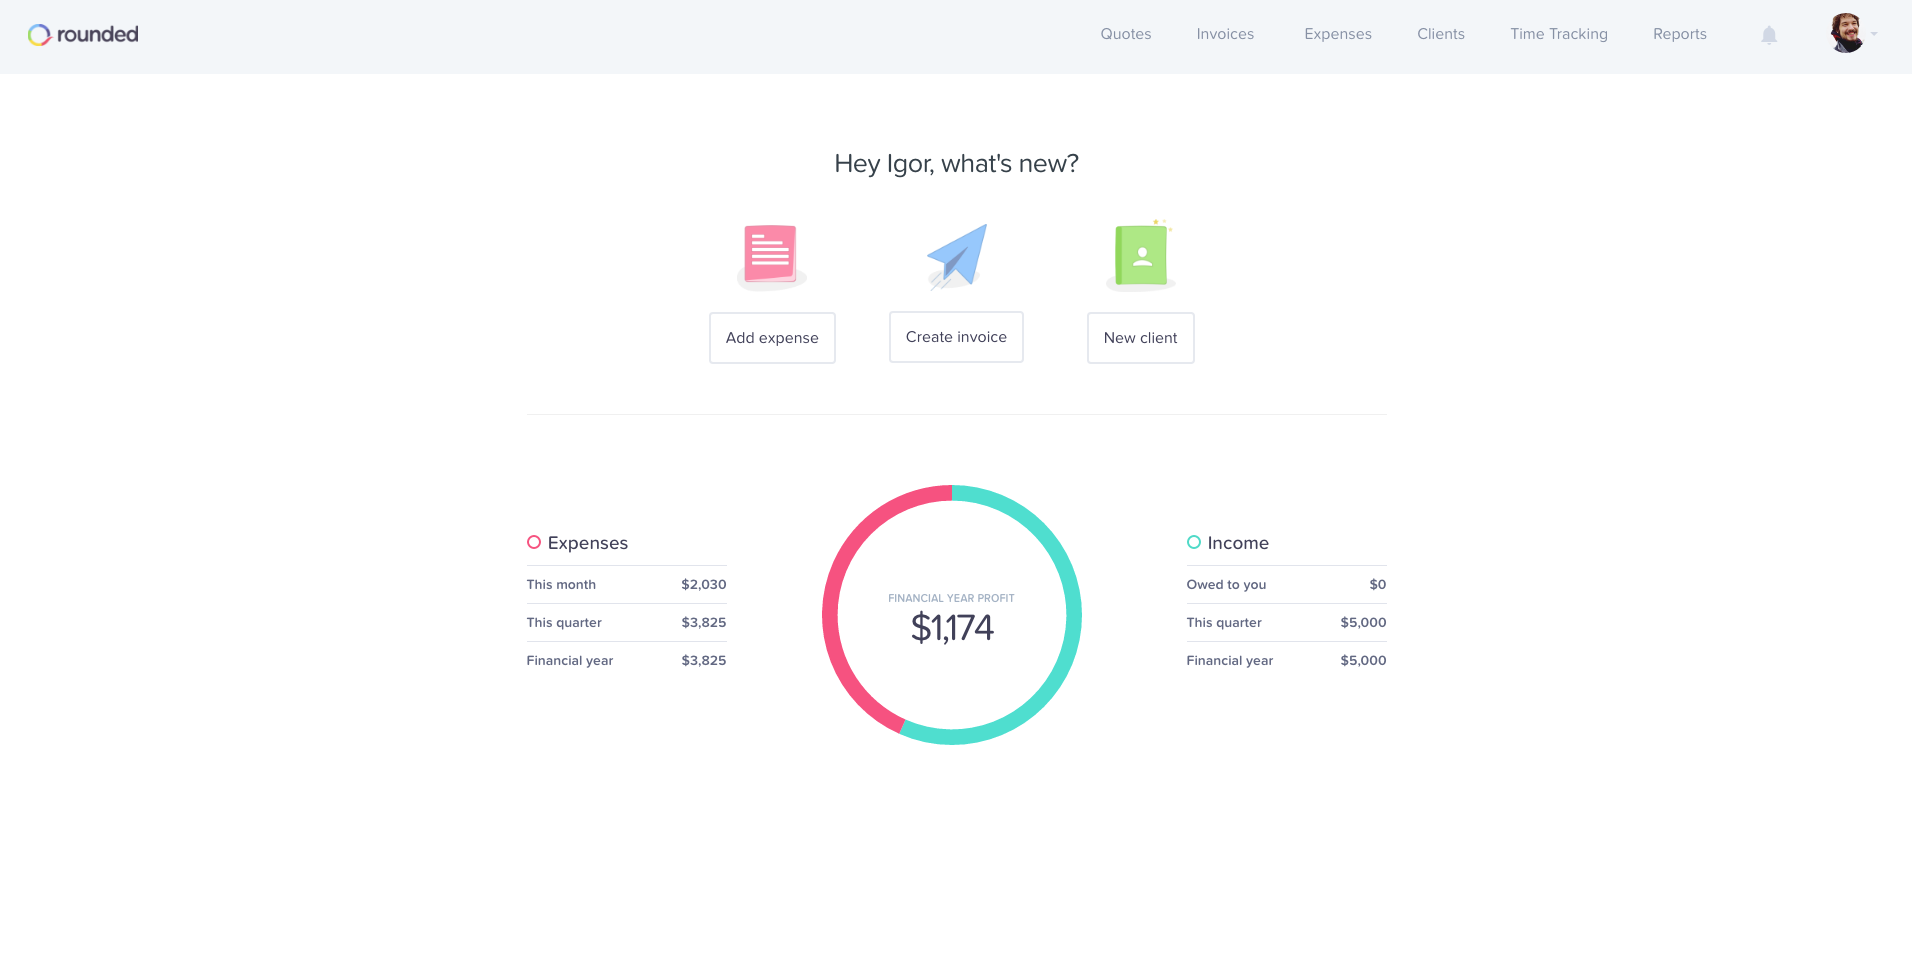
Task: Click the green contact book icon
Action: [x=1141, y=255]
